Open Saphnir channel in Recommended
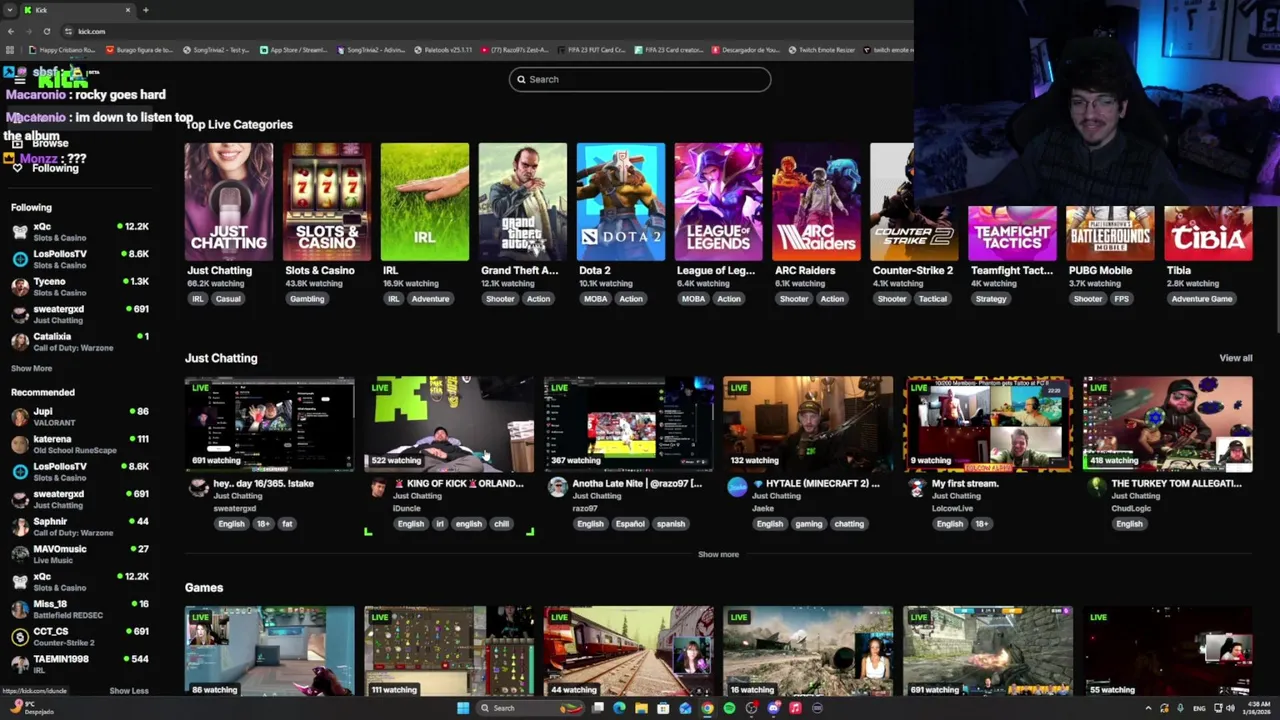 click(x=80, y=527)
